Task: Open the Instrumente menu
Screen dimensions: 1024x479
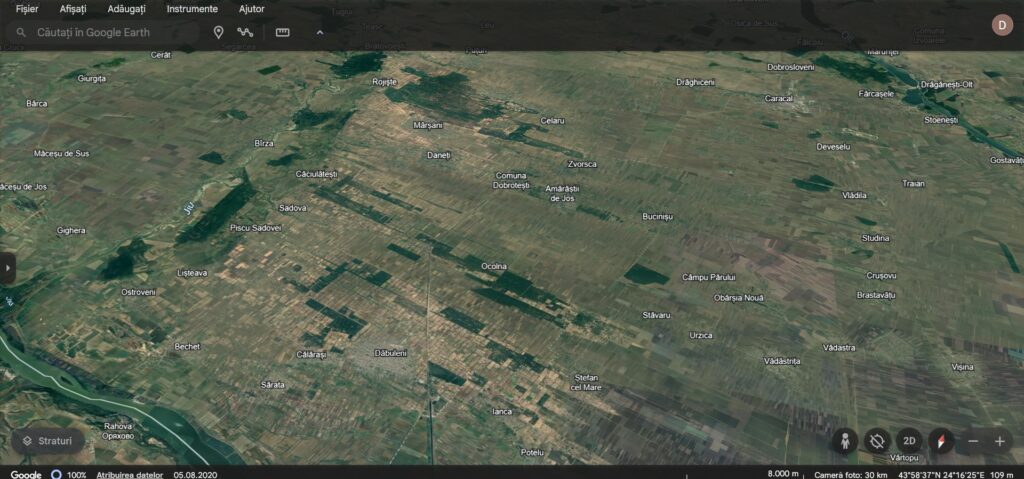Action: tap(192, 9)
